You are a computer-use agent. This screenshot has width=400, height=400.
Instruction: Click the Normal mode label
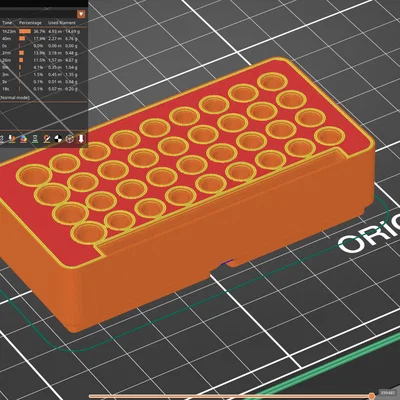pyautogui.click(x=15, y=98)
